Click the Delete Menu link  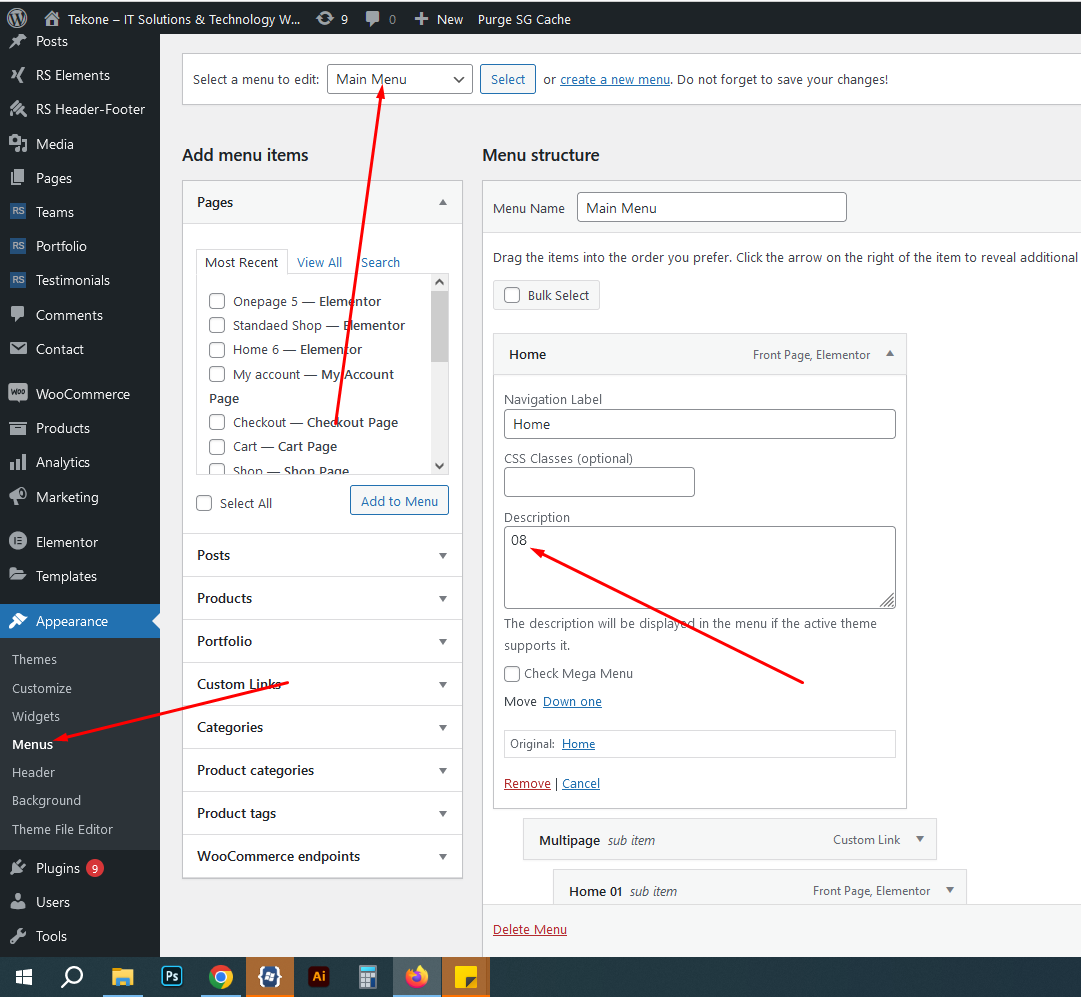529,929
